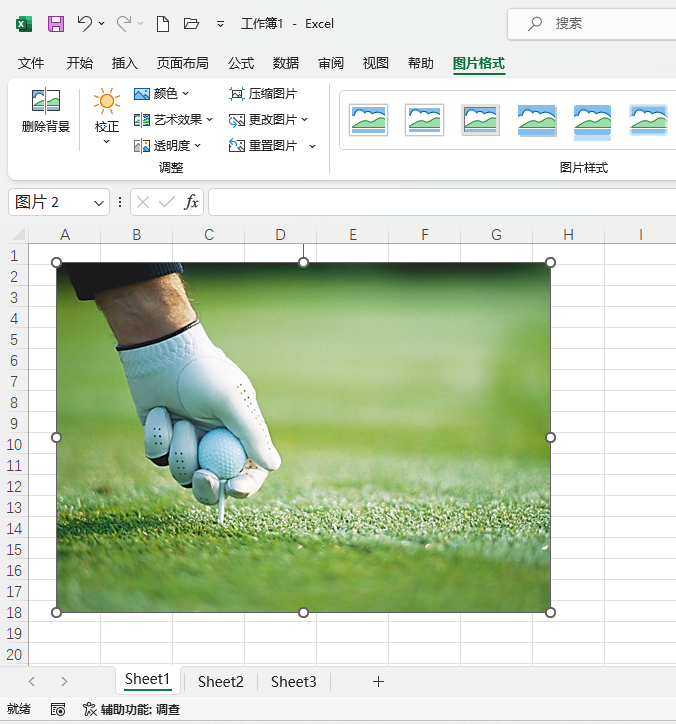This screenshot has height=724, width=676.
Task: Click the macro recording status bar icon
Action: pyautogui.click(x=58, y=709)
